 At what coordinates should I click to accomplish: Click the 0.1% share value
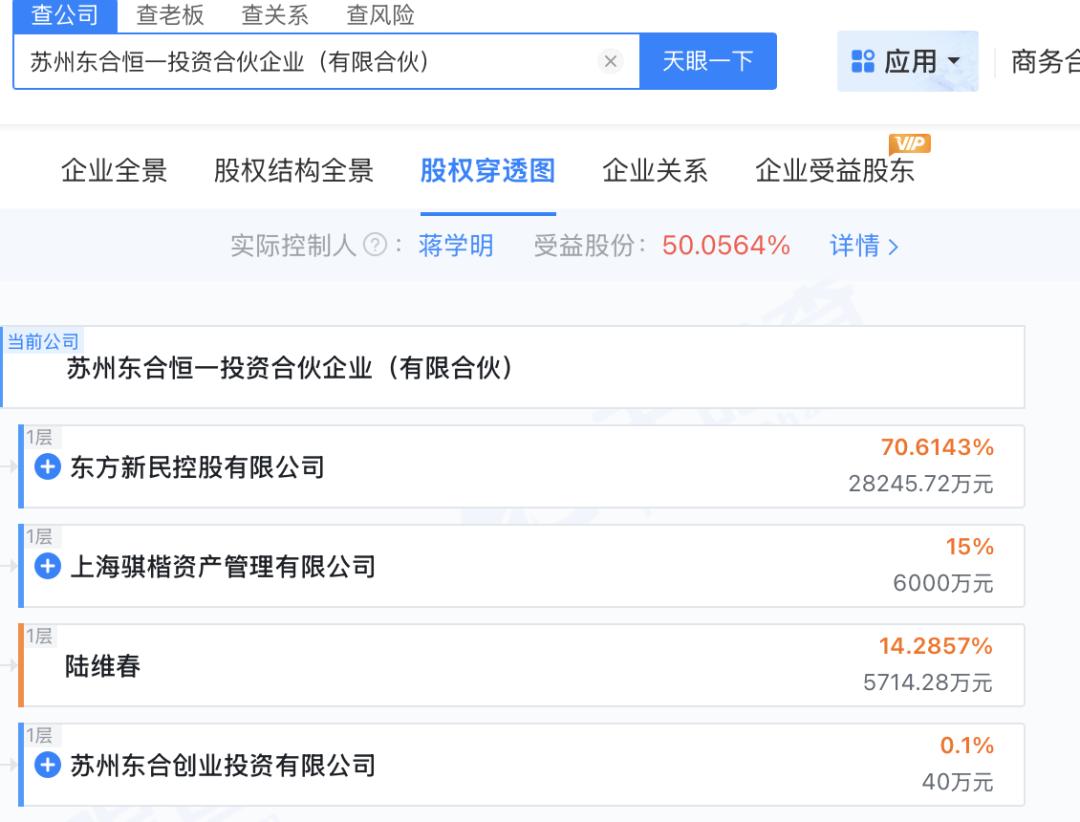click(x=967, y=745)
